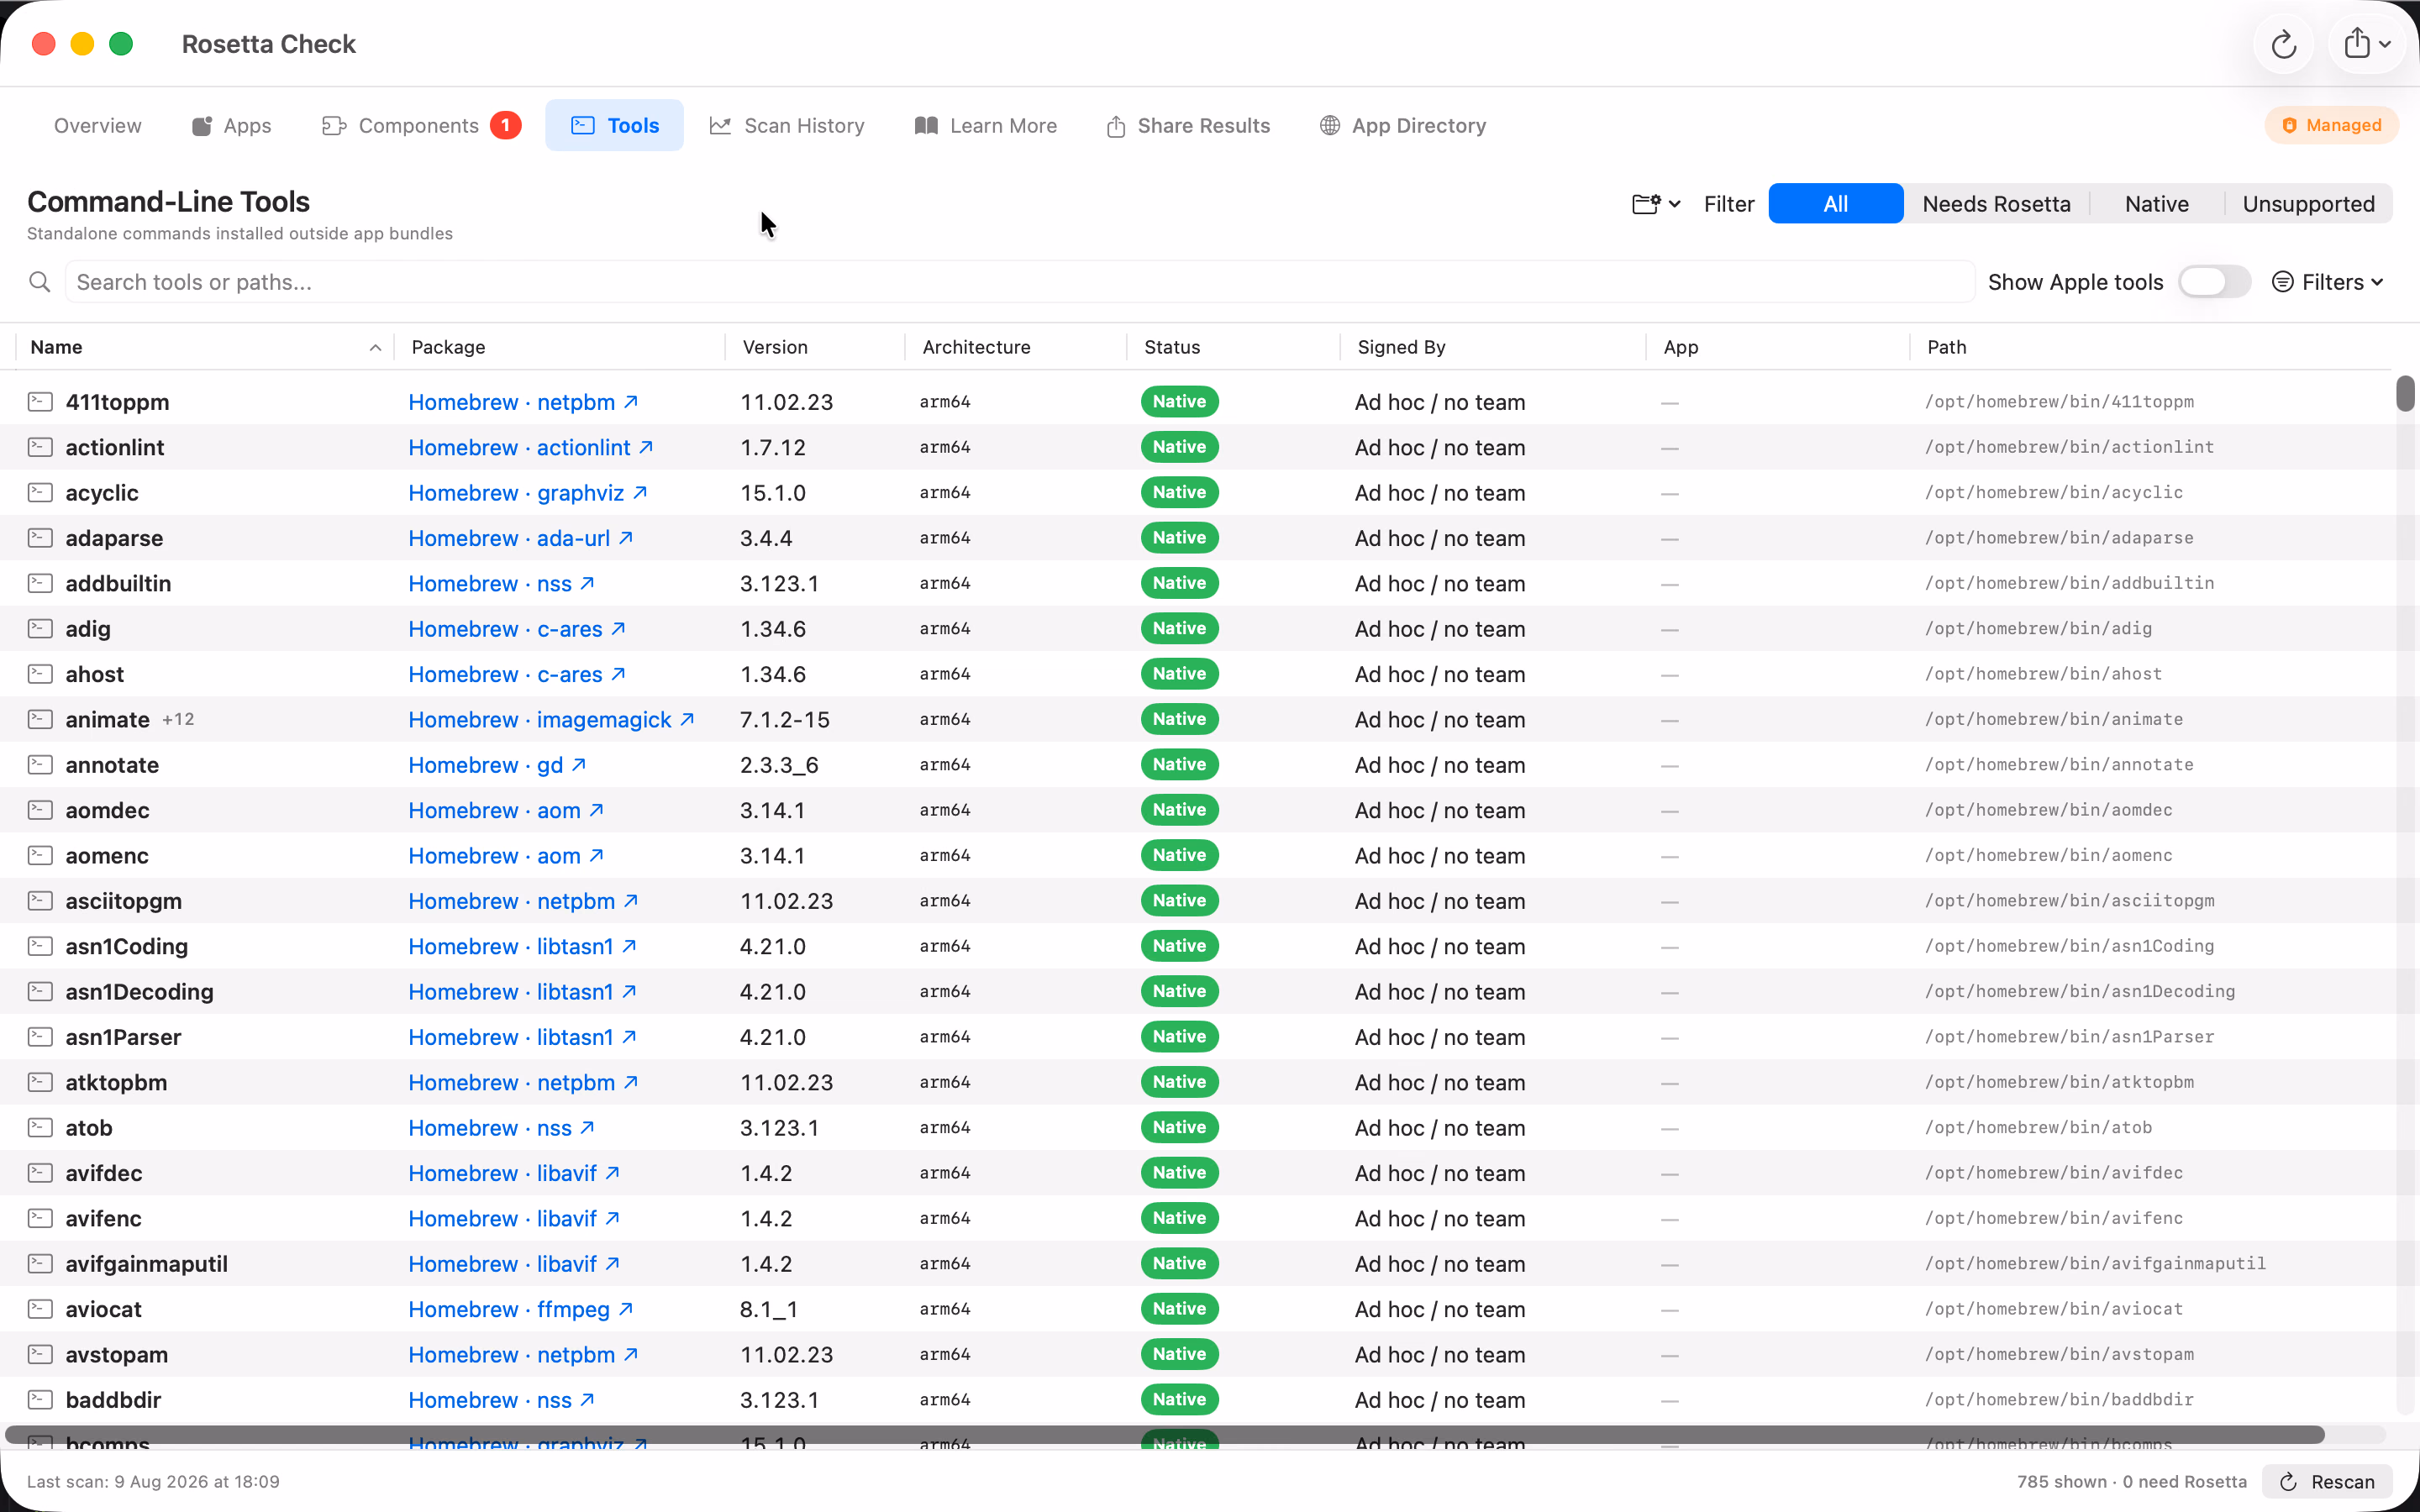Click the terminal icon for asciitopgm
The height and width of the screenshot is (1512, 2420).
[40, 901]
